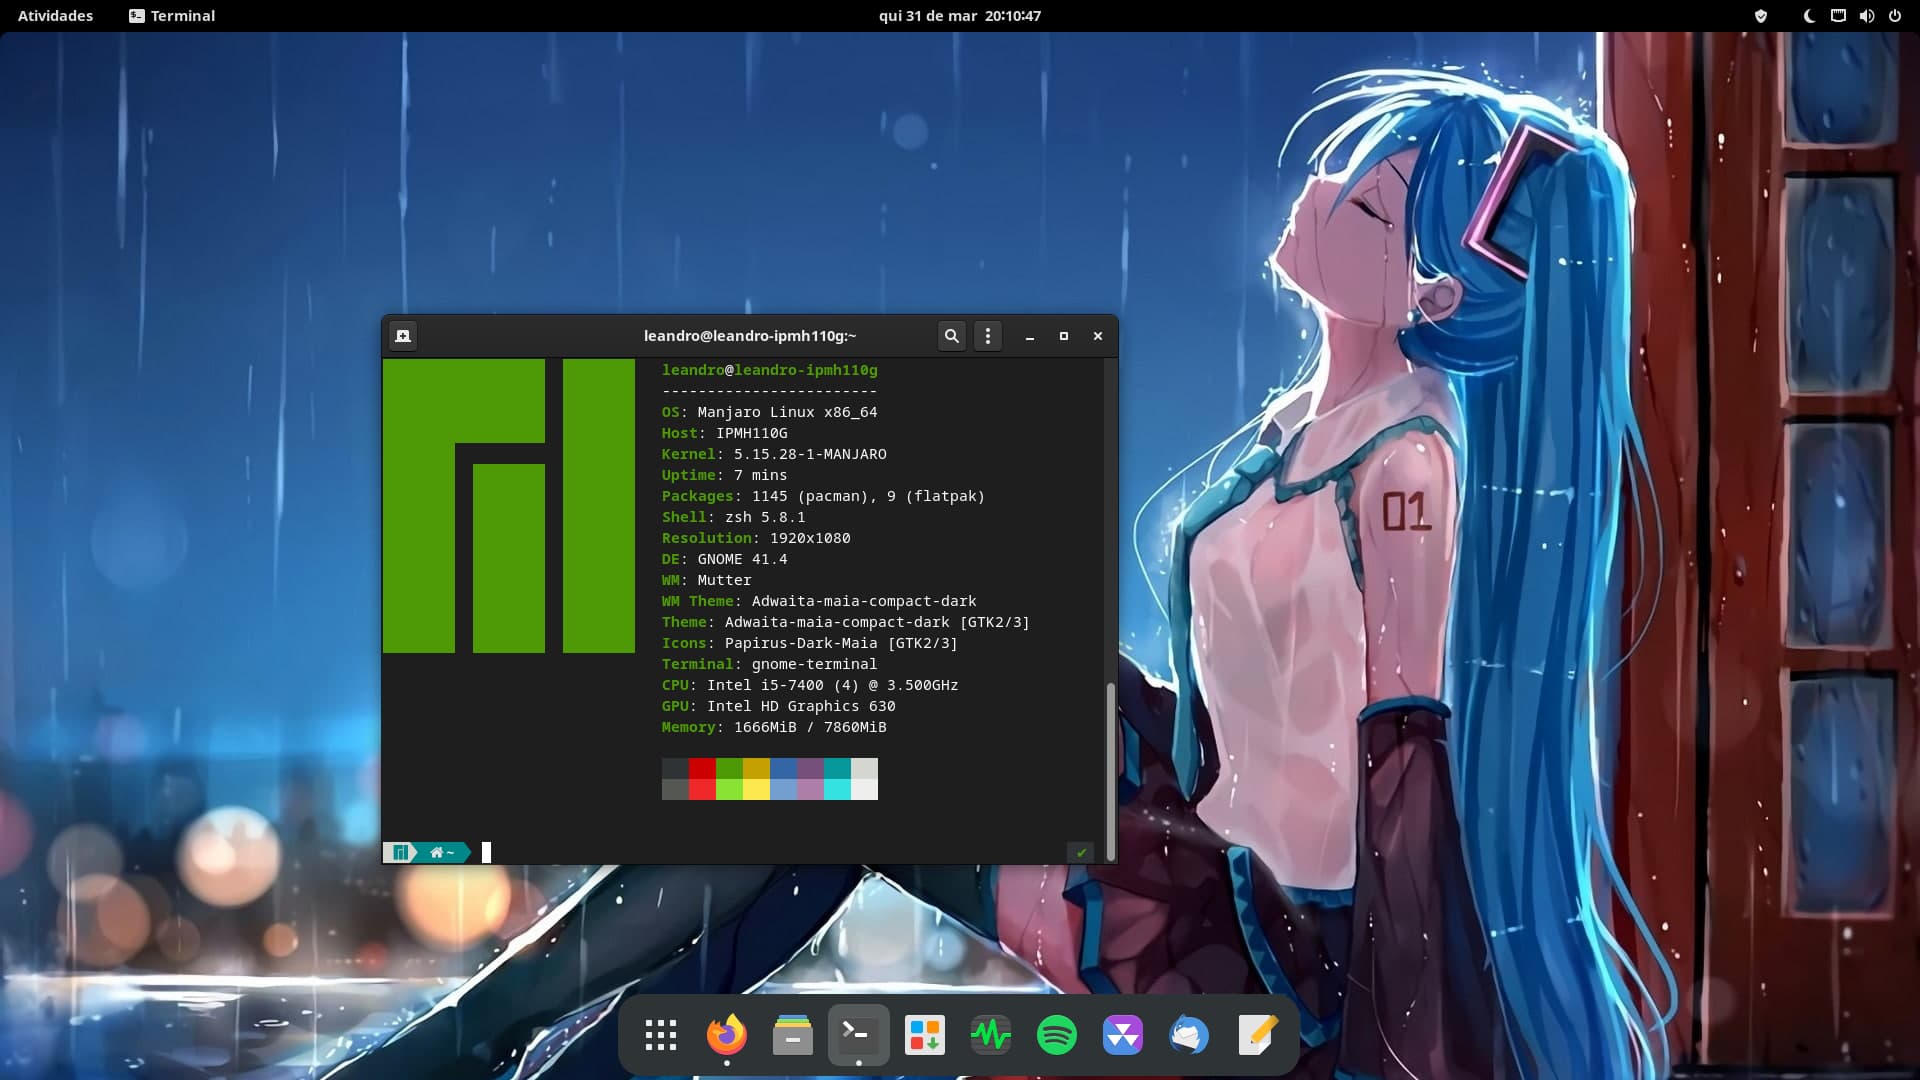Open terminal search
The width and height of the screenshot is (1920, 1080).
pyautogui.click(x=952, y=336)
